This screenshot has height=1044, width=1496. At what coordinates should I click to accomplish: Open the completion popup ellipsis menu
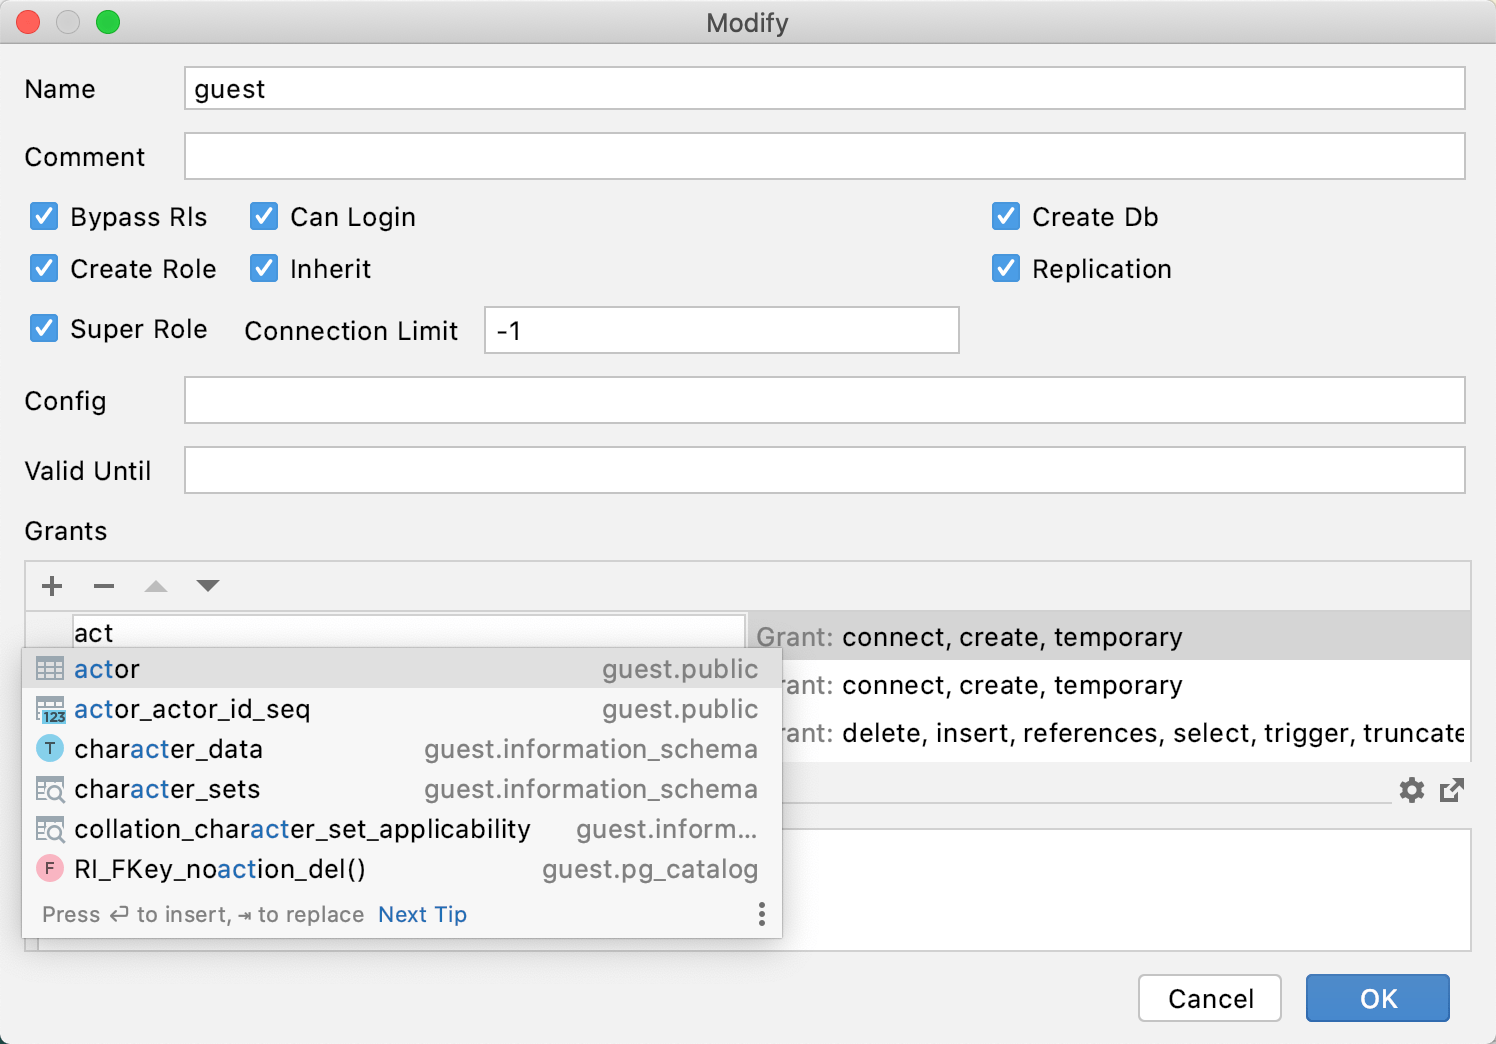coord(761,914)
